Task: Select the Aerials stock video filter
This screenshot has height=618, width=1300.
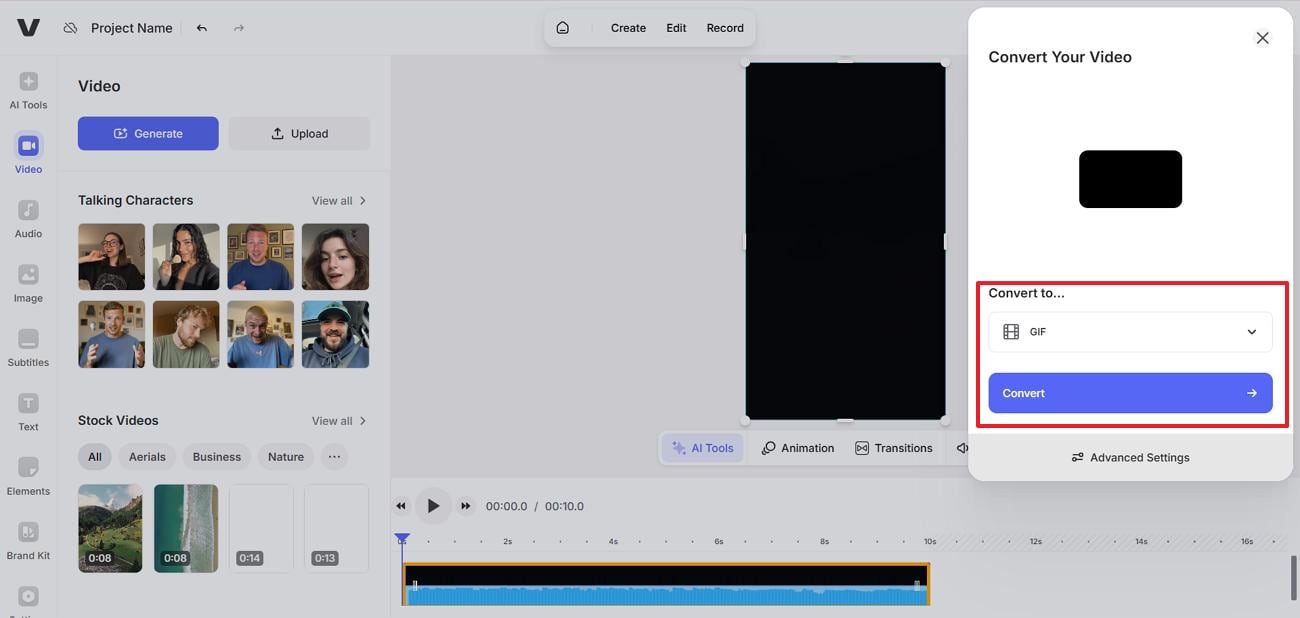Action: click(146, 456)
